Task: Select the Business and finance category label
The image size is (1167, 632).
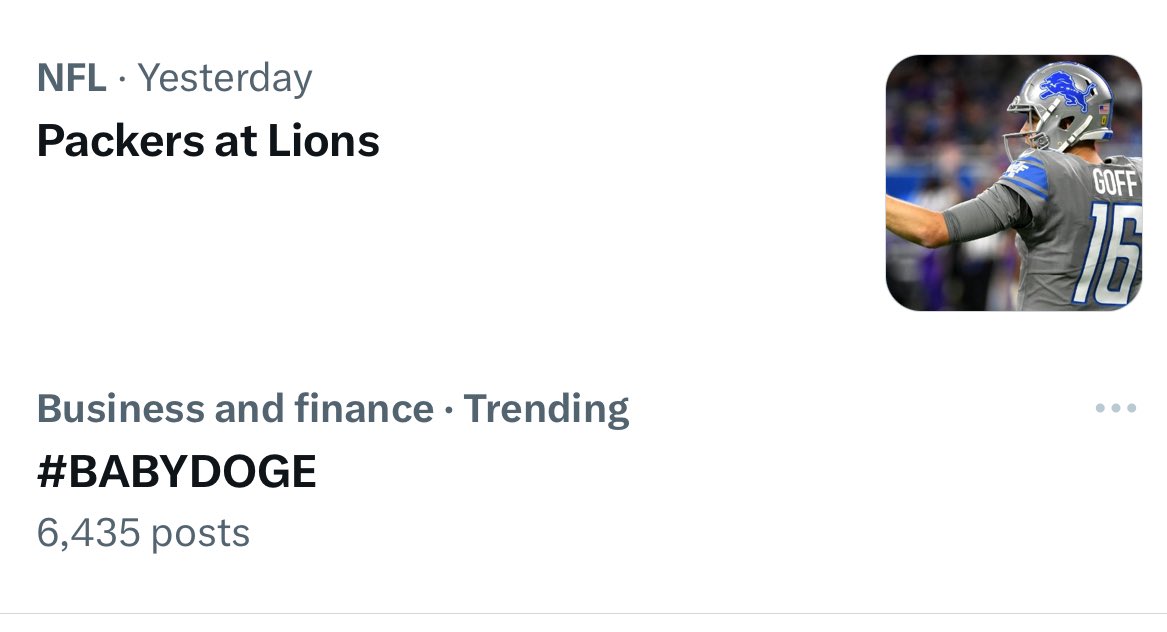Action: coord(234,409)
